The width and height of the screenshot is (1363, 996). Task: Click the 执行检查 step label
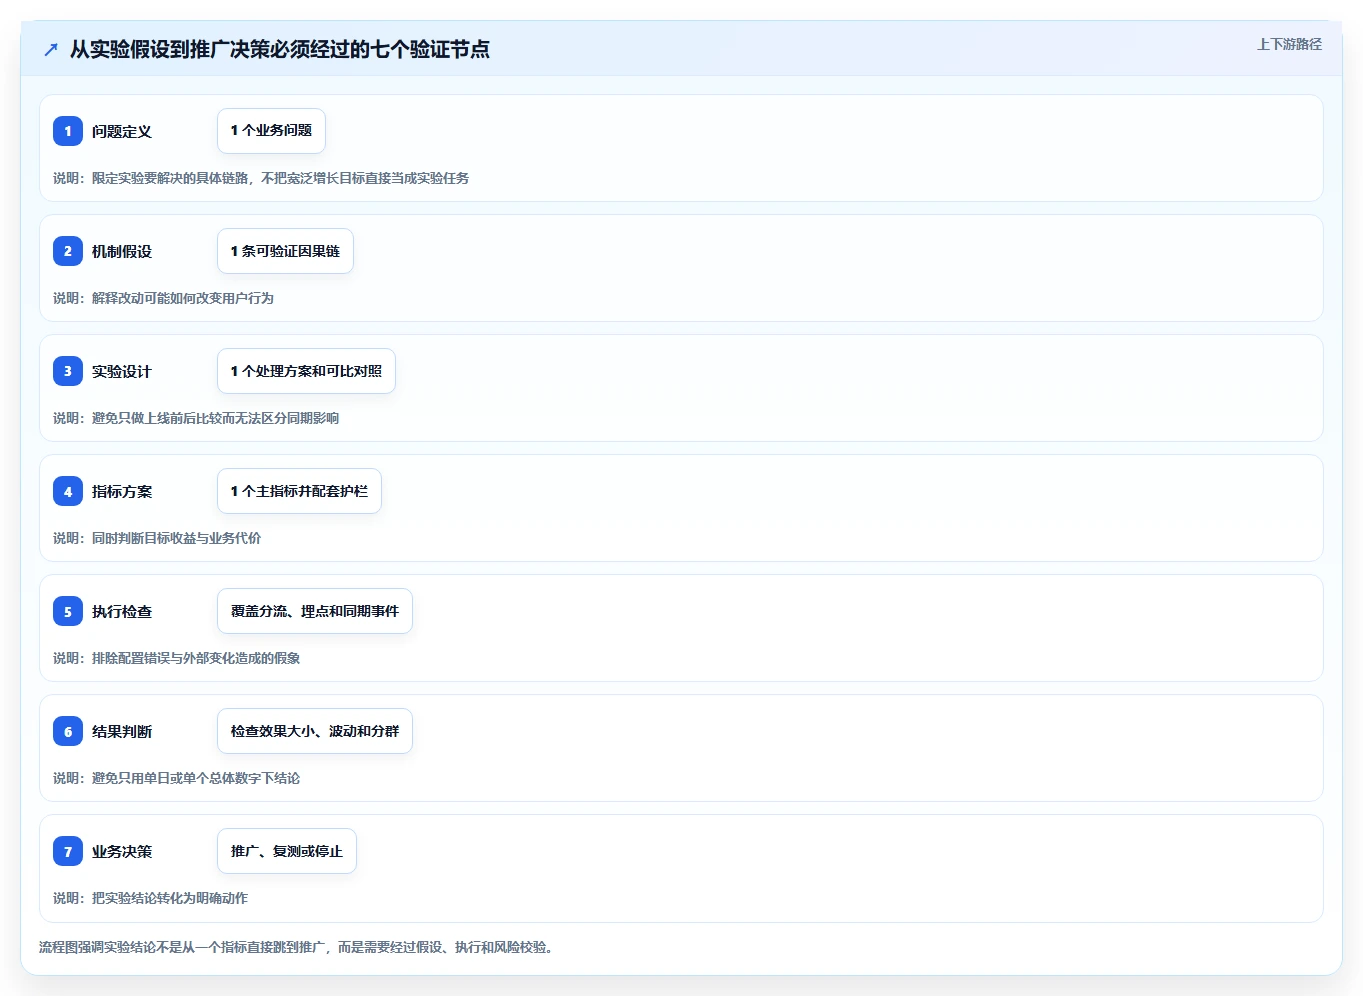tap(122, 611)
